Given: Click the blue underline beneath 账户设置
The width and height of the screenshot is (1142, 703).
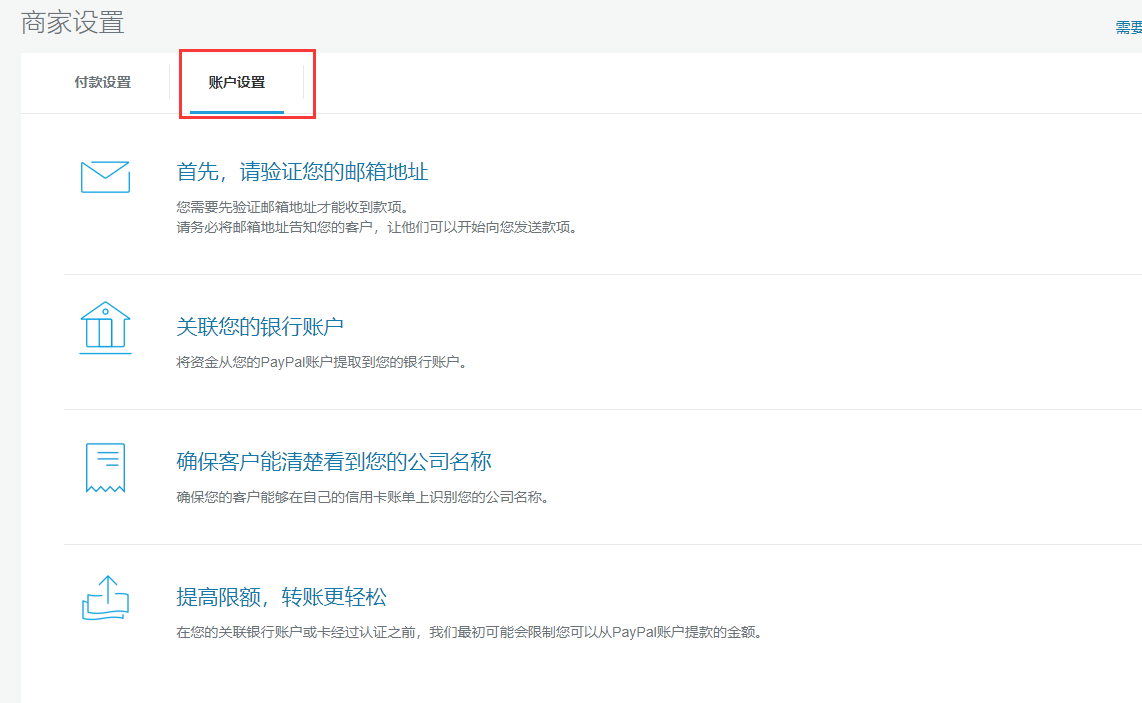Looking at the screenshot, I should [x=237, y=111].
